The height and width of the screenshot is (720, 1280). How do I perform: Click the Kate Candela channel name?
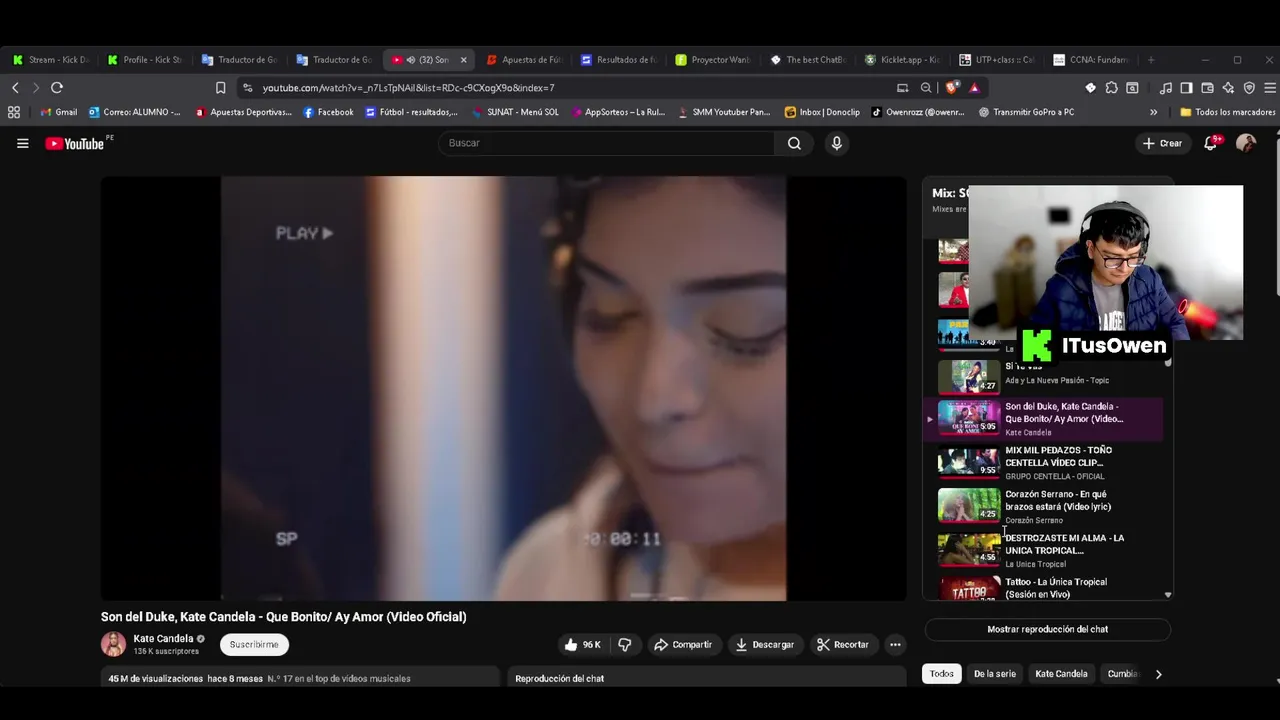click(x=163, y=638)
